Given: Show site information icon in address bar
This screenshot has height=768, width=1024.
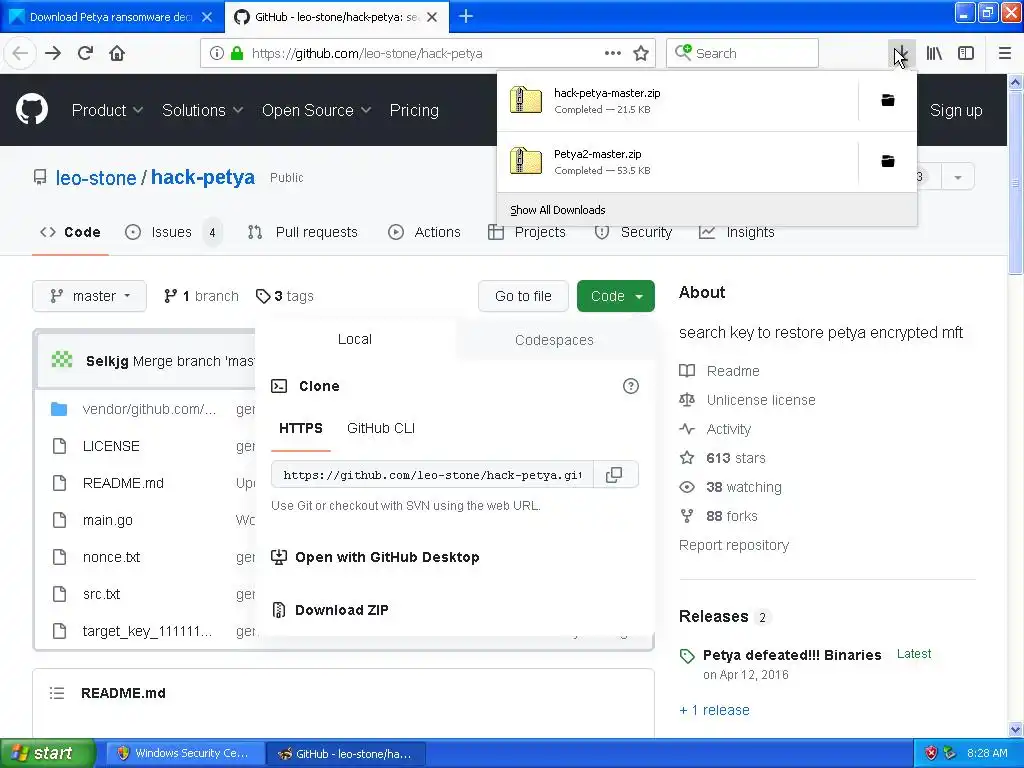Looking at the screenshot, I should [217, 53].
